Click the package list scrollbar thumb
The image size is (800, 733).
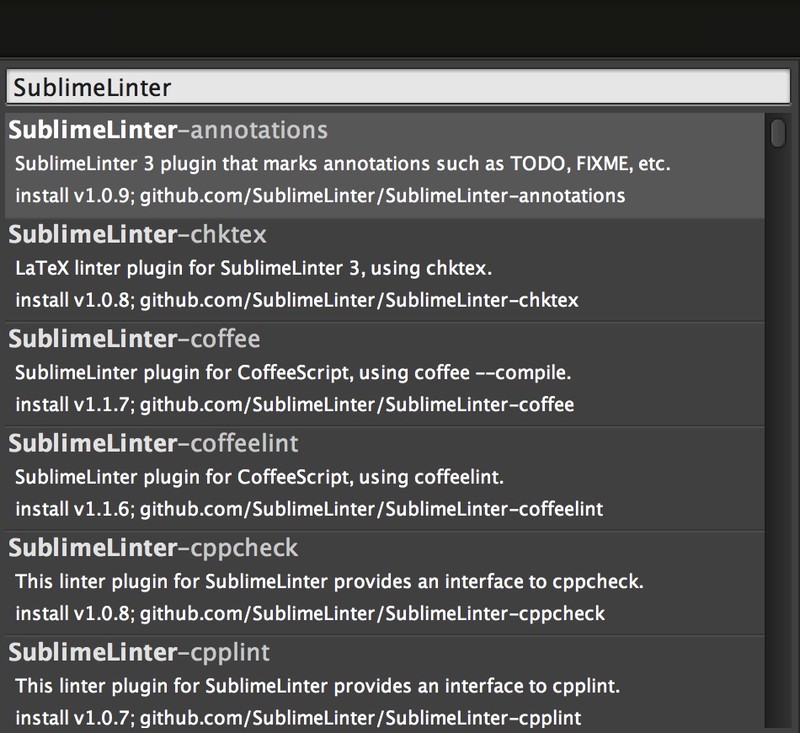778,133
